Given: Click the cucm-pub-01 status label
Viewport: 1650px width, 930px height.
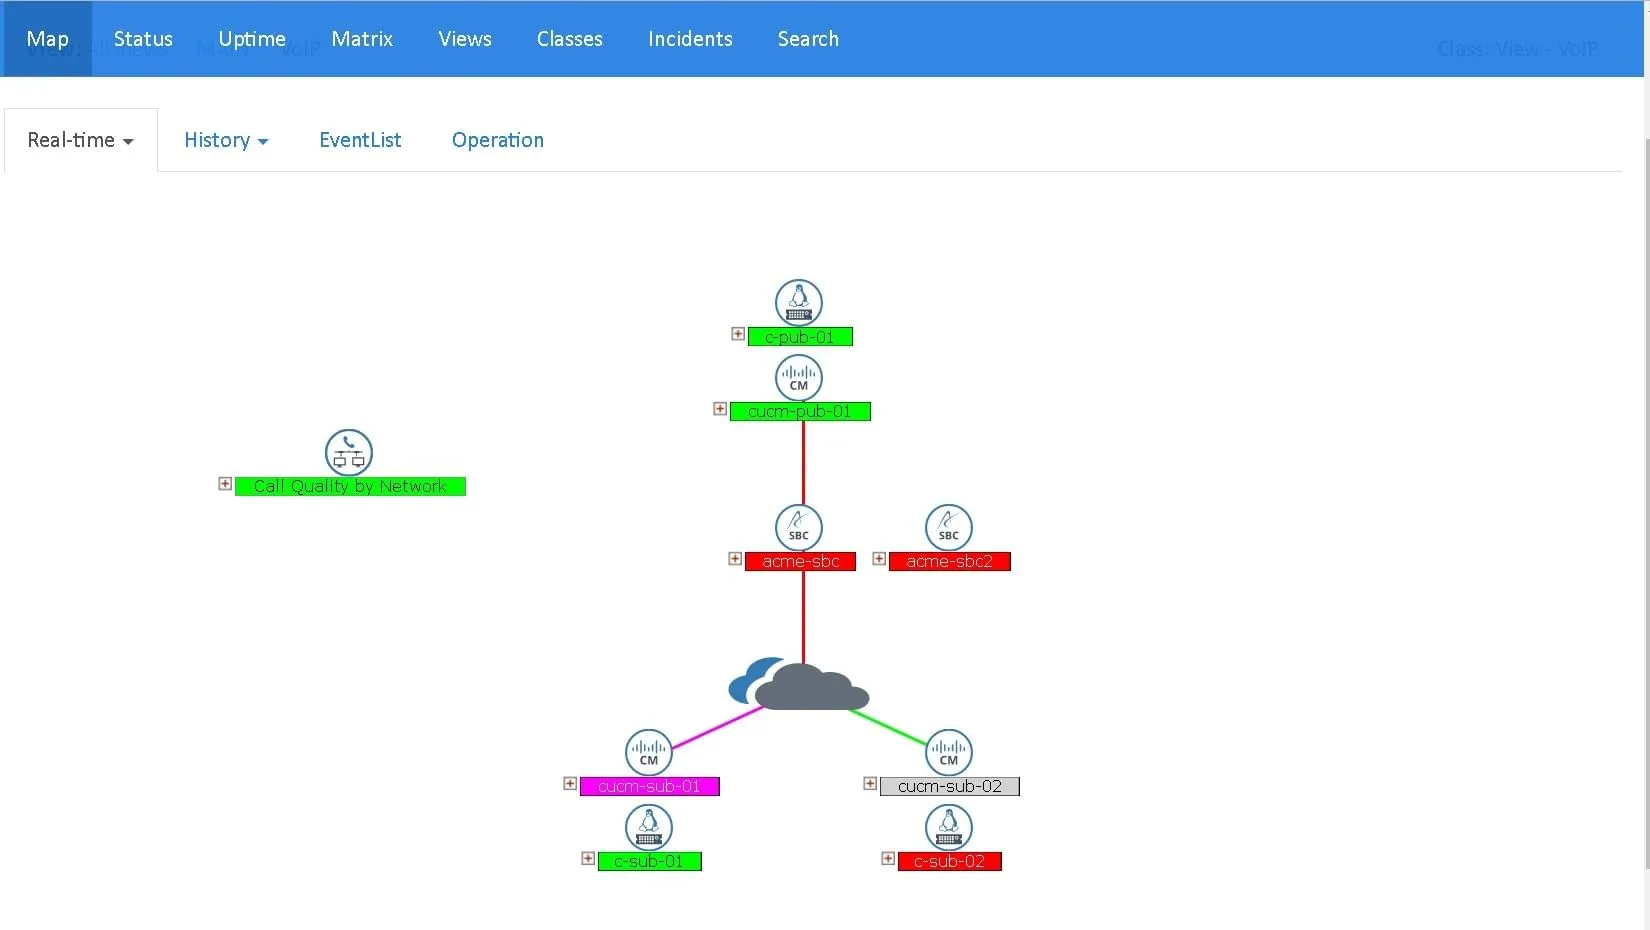Looking at the screenshot, I should pos(801,411).
